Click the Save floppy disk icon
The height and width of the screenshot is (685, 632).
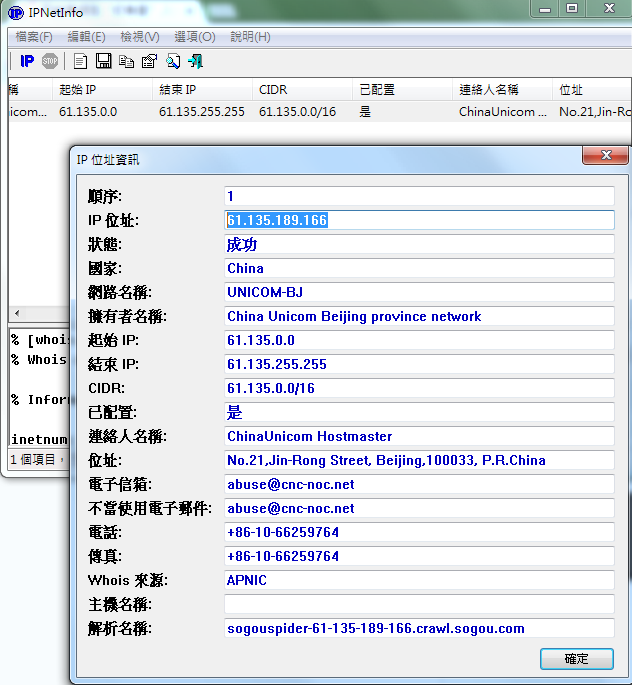104,61
